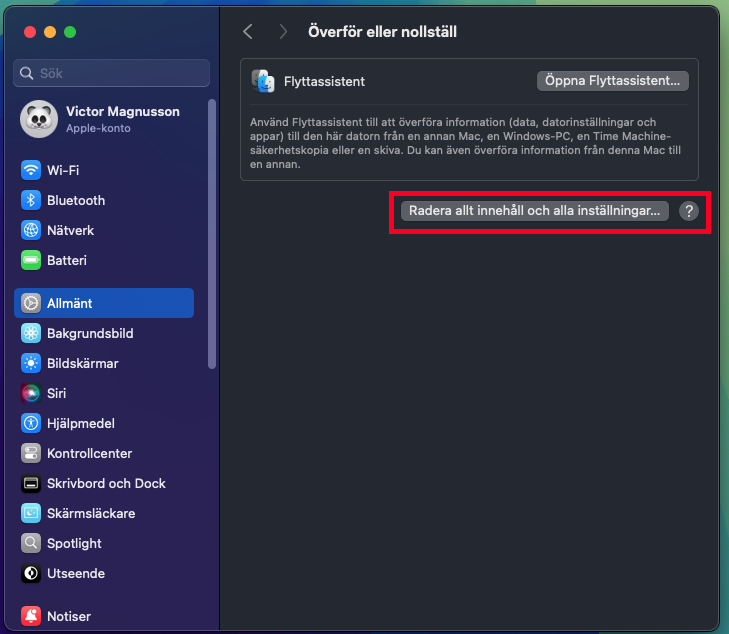Image resolution: width=729 pixels, height=634 pixels.
Task: Click the Sök search field
Action: 112,73
